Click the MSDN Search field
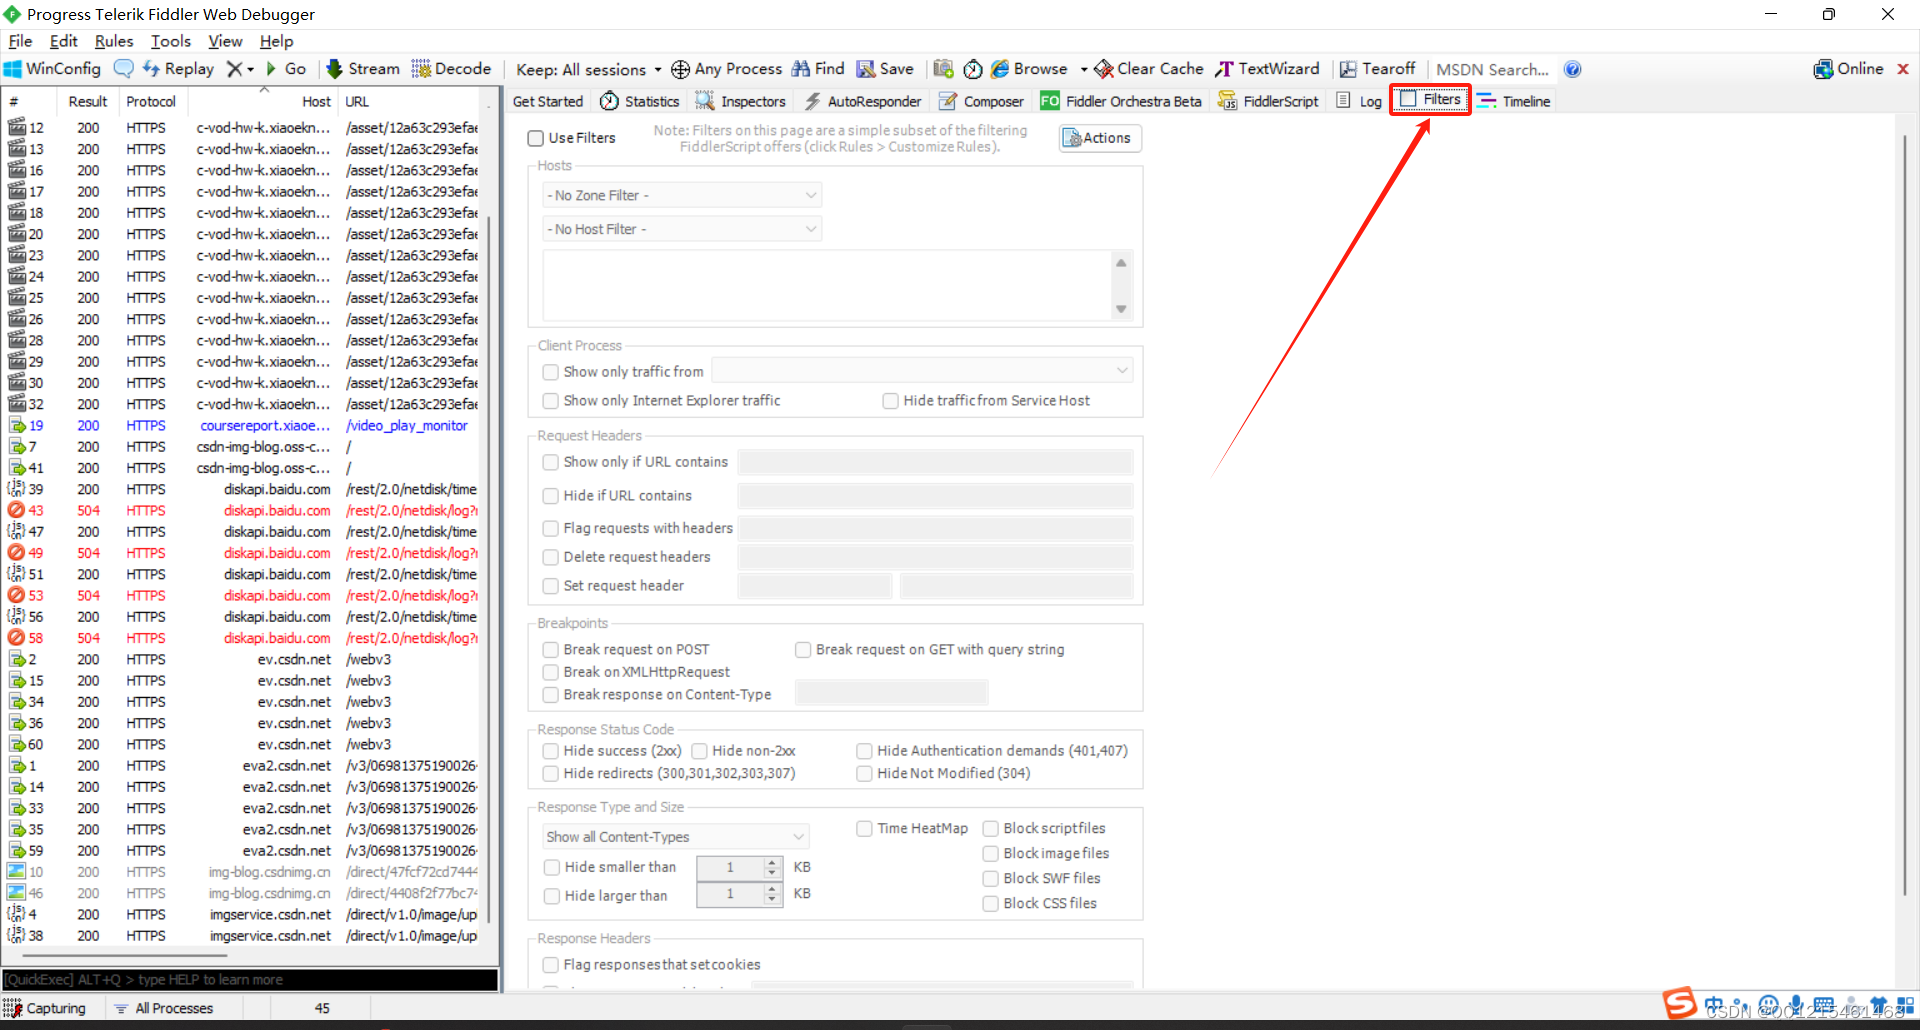1920x1030 pixels. coord(1492,69)
